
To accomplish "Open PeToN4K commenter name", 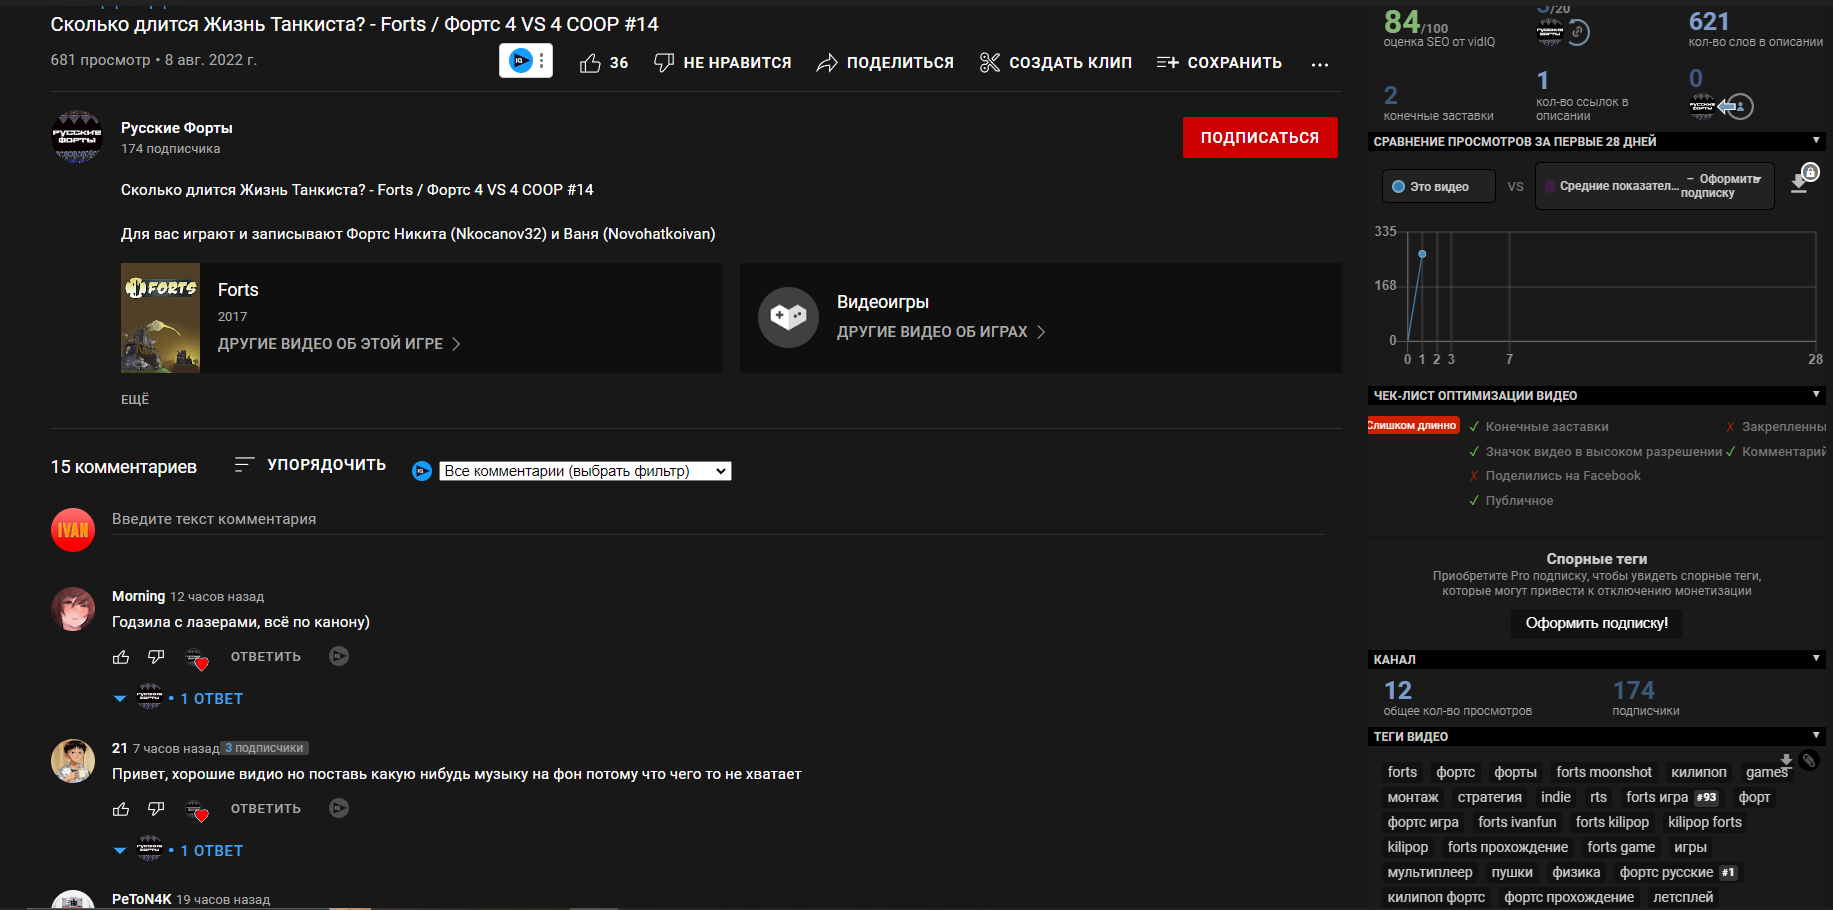I will click(x=142, y=899).
